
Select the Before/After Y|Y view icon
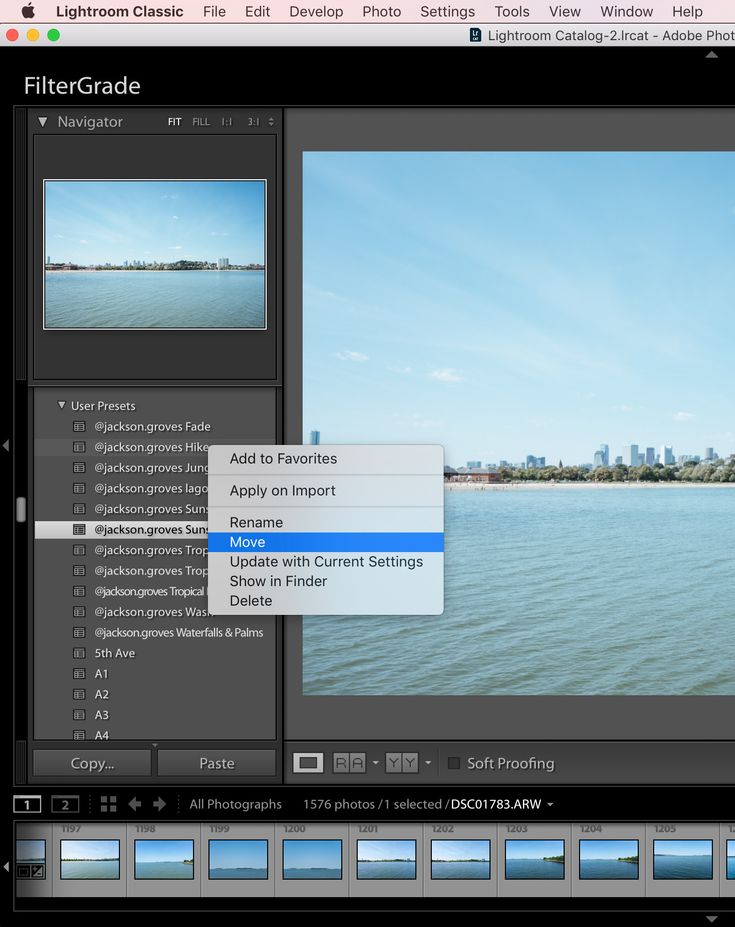(x=402, y=763)
